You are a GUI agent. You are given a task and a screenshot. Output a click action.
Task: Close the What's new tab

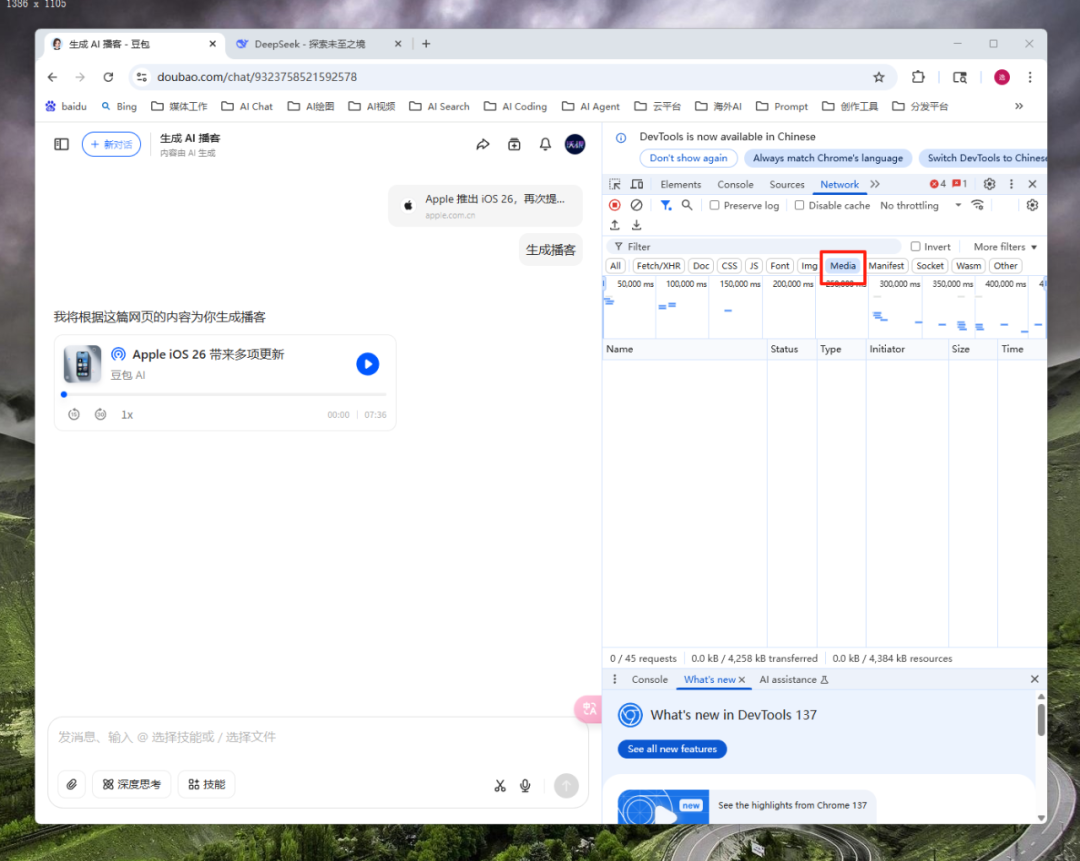(742, 680)
